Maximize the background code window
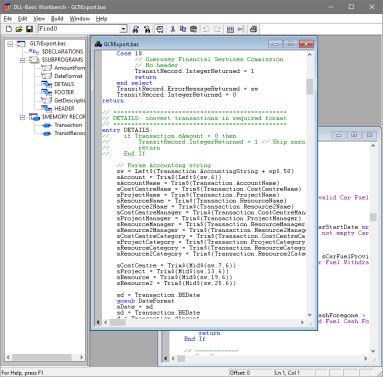The width and height of the screenshot is (383, 377). pyautogui.click(x=354, y=135)
